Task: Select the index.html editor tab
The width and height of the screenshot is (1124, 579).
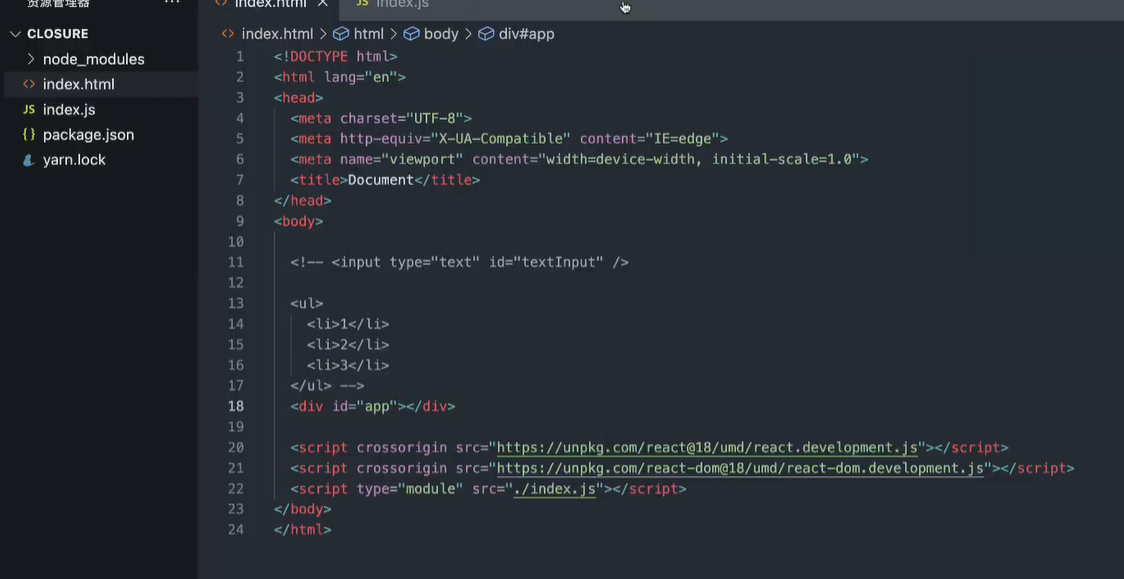Action: (x=270, y=4)
